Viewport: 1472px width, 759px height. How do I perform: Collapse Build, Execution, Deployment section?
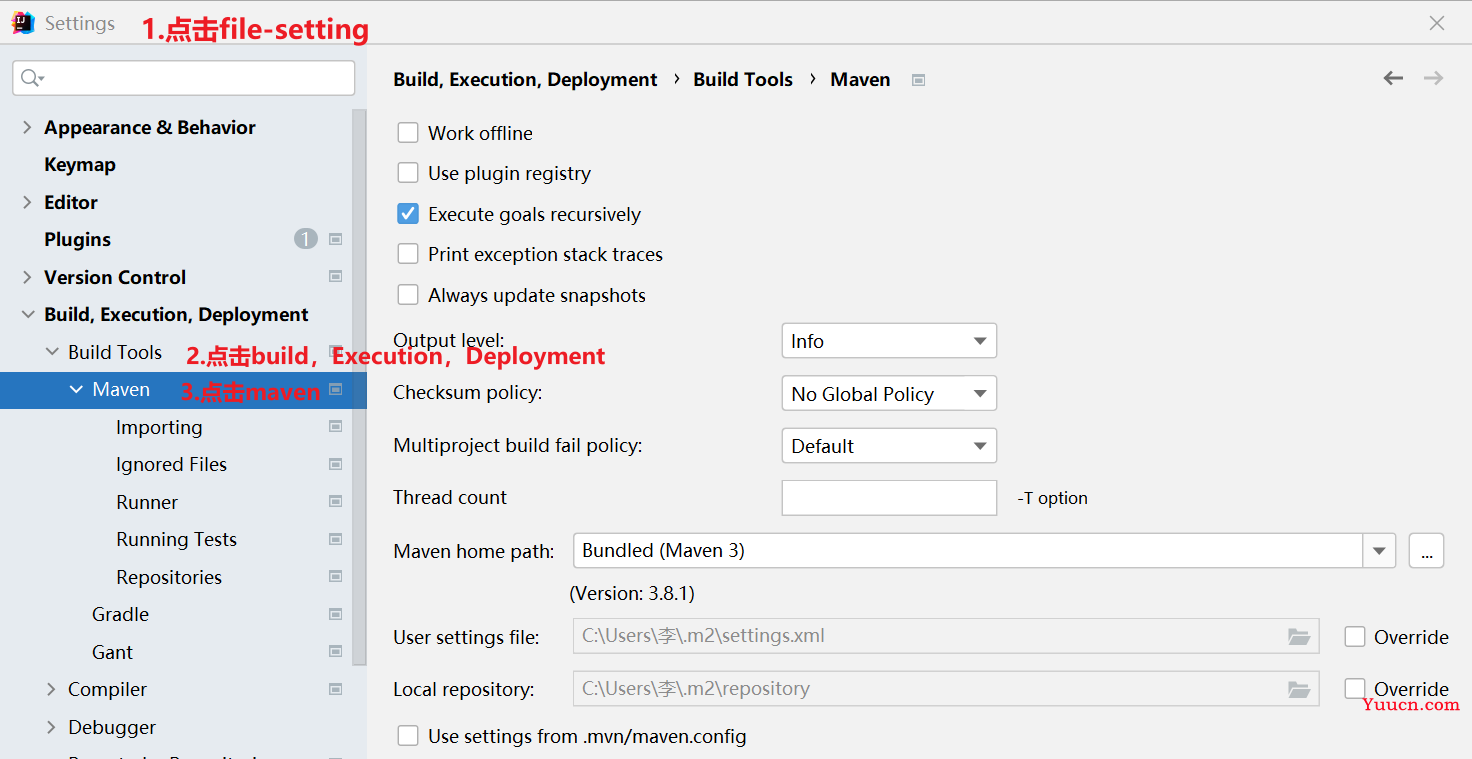click(x=28, y=314)
